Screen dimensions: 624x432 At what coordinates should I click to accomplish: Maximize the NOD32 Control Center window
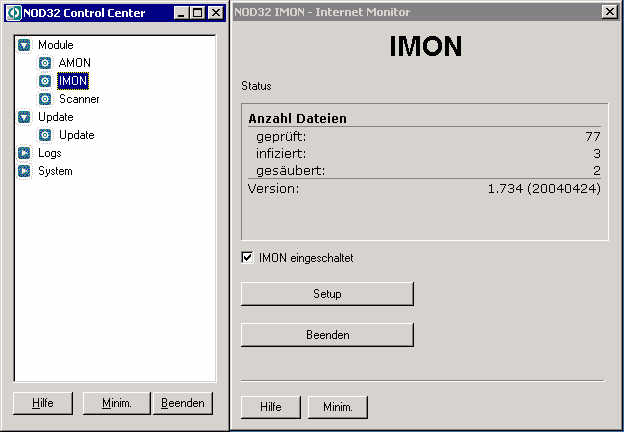click(197, 13)
